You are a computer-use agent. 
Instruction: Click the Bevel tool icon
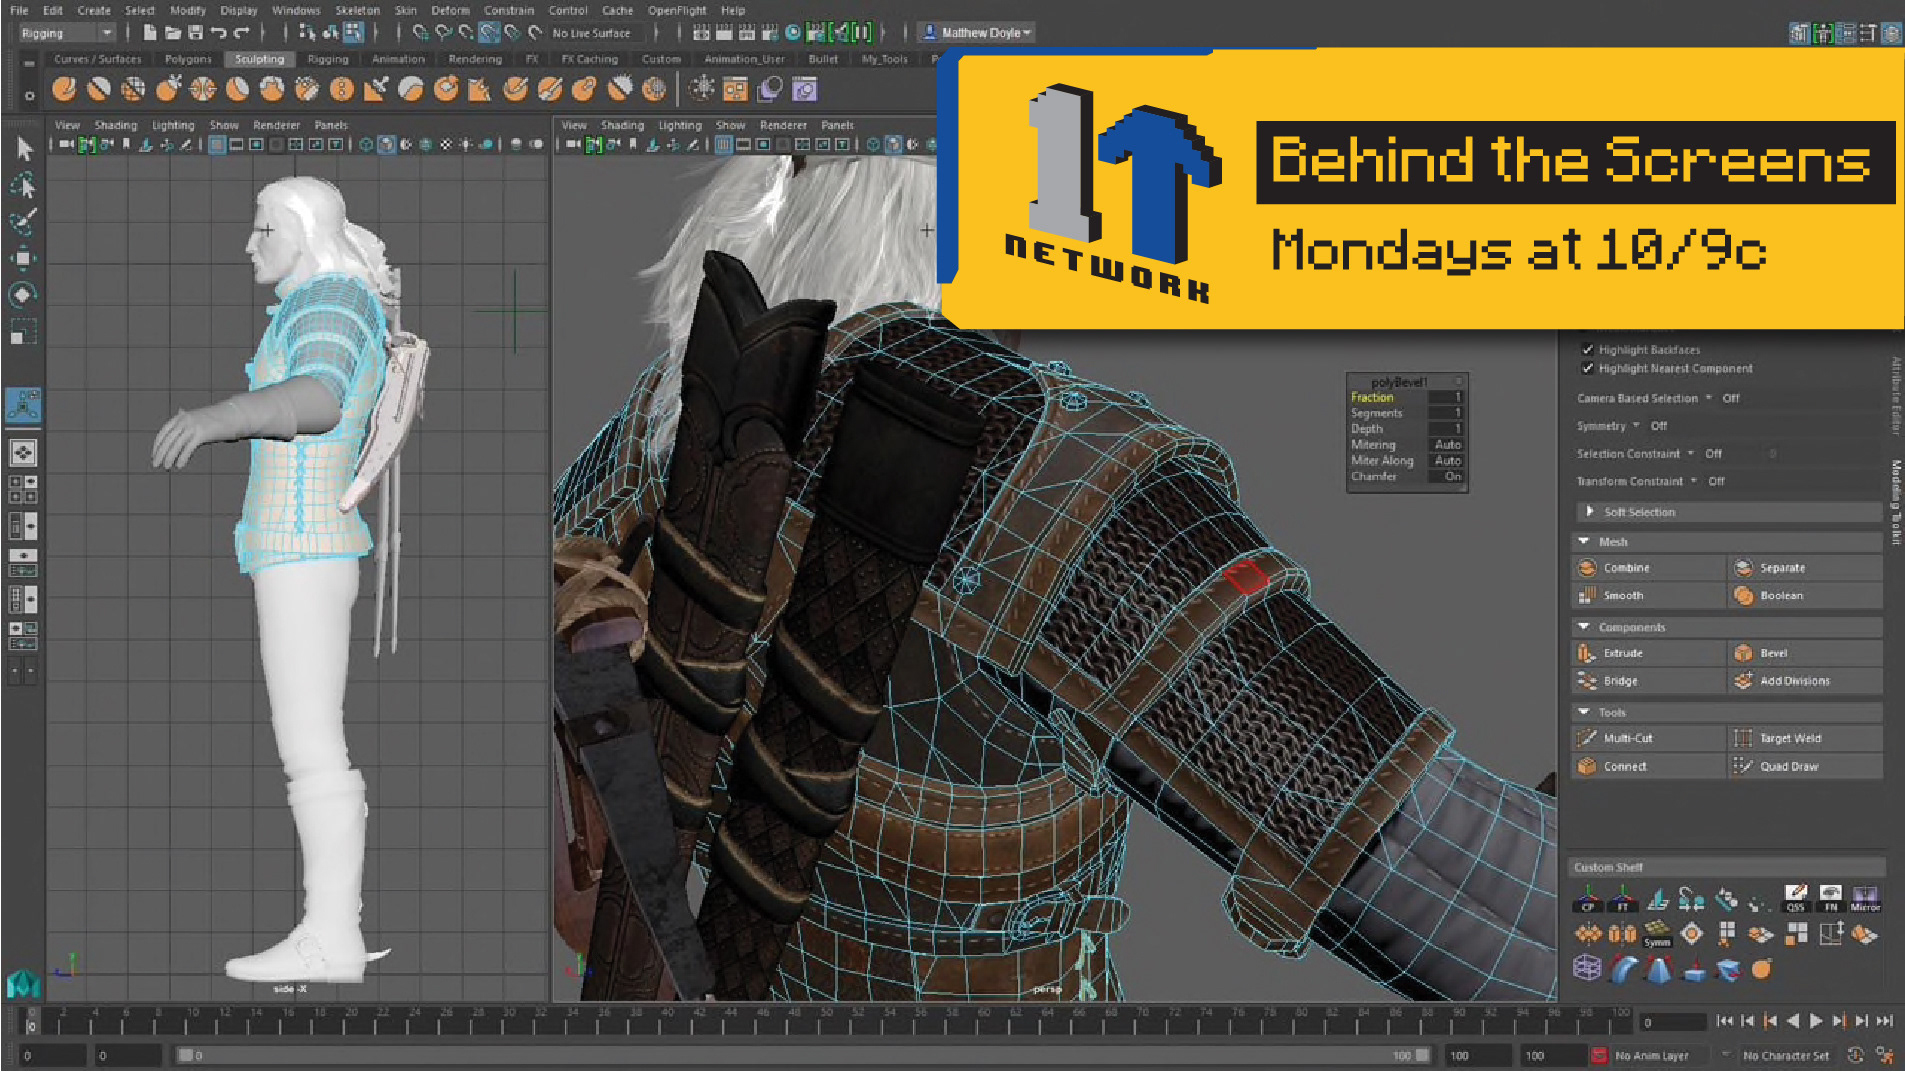pos(1743,653)
